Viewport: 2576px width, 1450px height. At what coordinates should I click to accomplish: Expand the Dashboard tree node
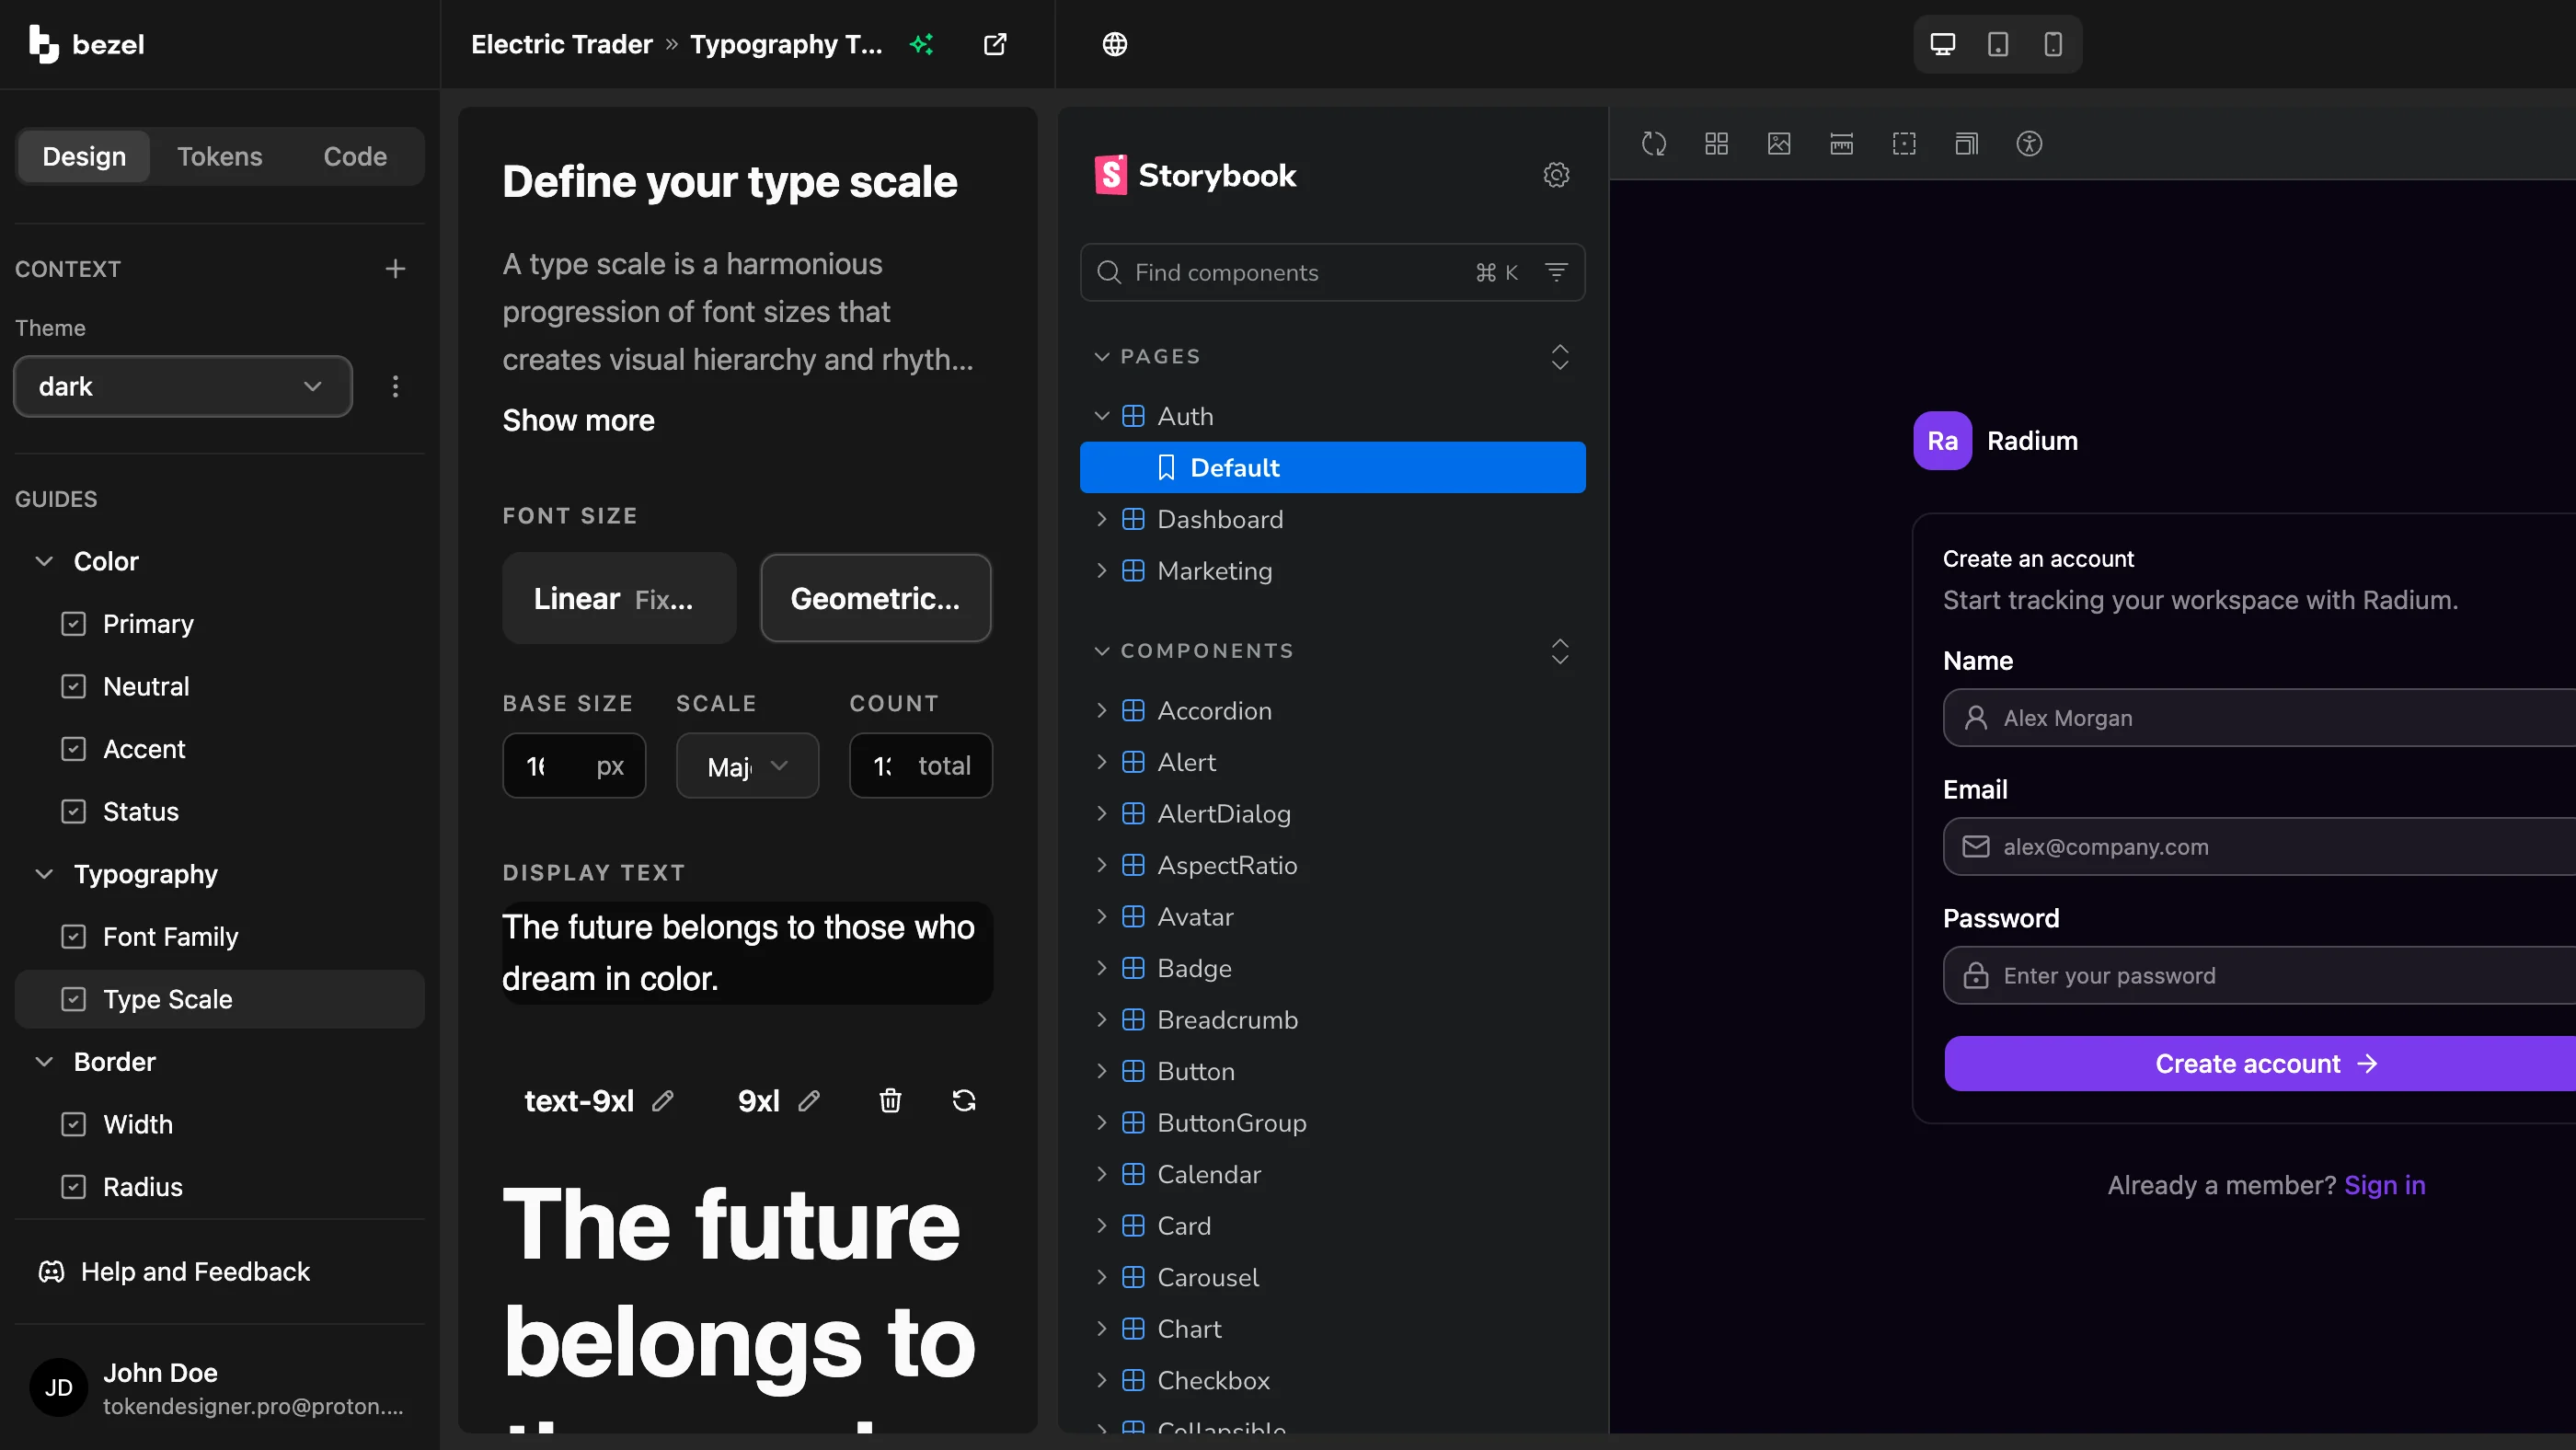coord(1102,519)
